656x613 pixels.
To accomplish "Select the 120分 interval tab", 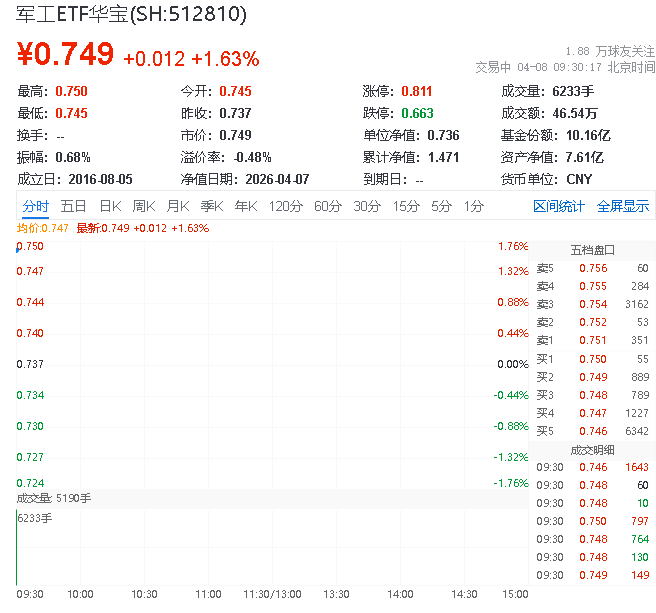I will (x=286, y=206).
